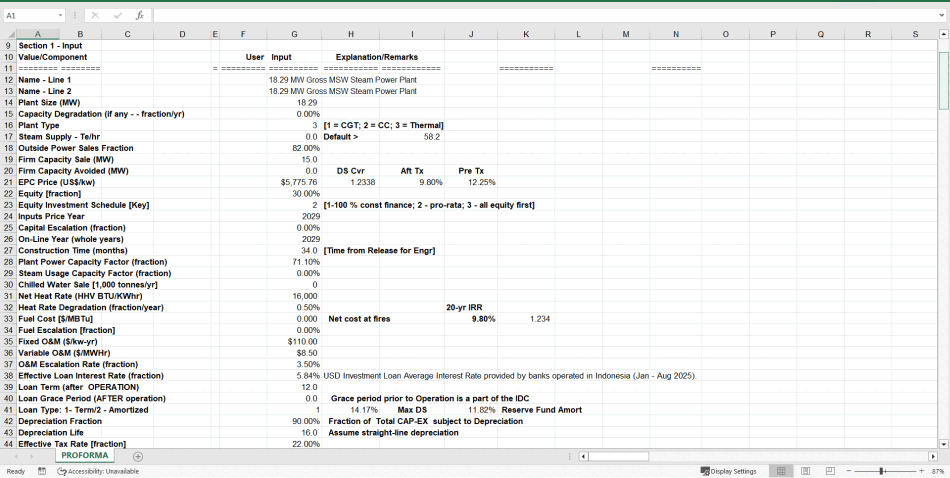Click the Enter checkmark icon in formula bar
Screen dimensions: 950x478
pyautogui.click(x=118, y=15)
